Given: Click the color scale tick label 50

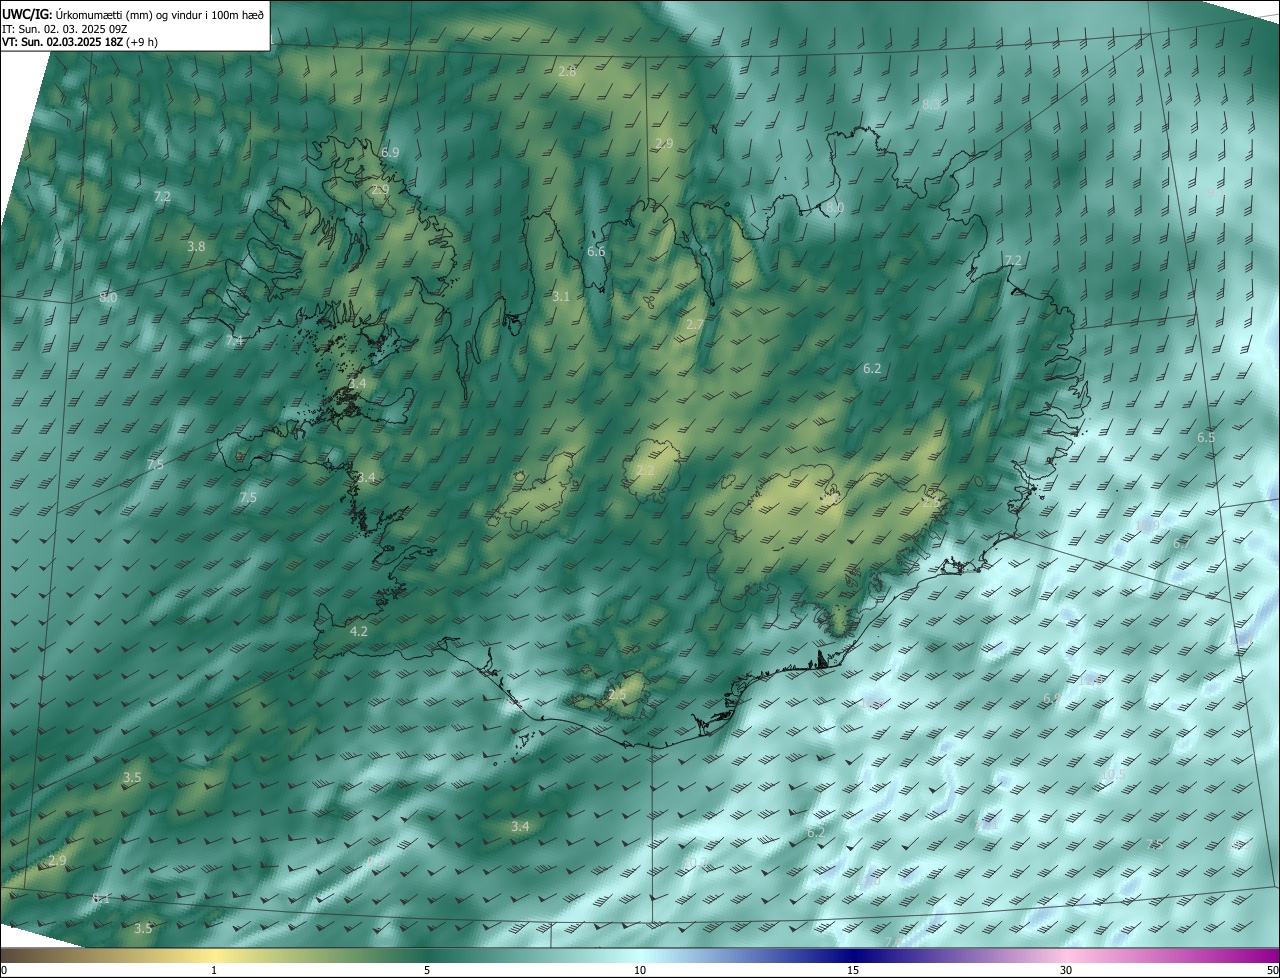Looking at the screenshot, I should click(1272, 970).
